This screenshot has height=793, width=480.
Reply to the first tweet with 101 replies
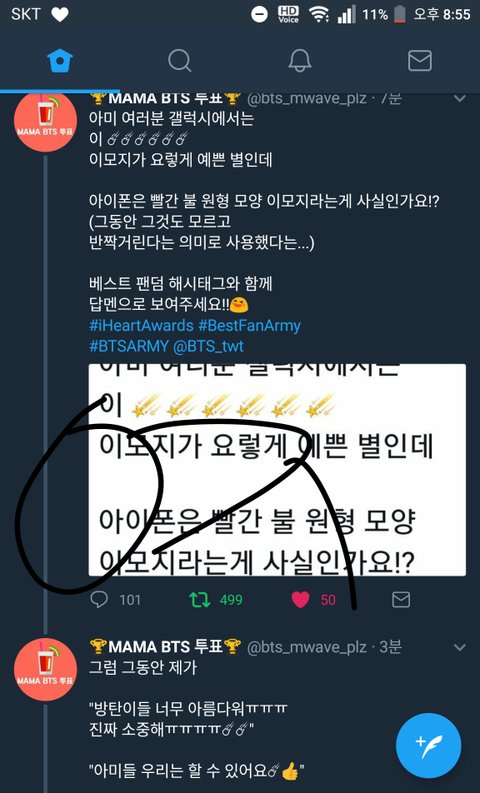pos(99,600)
